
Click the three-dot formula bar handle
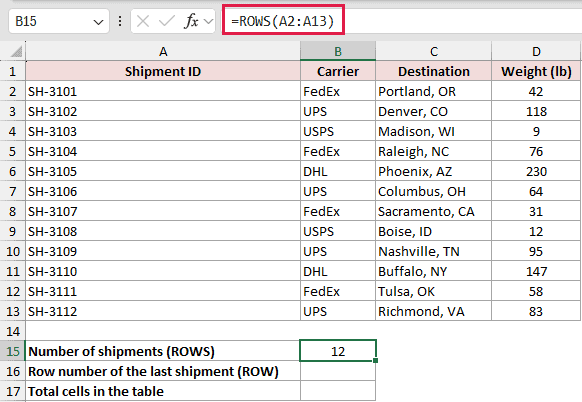click(120, 21)
